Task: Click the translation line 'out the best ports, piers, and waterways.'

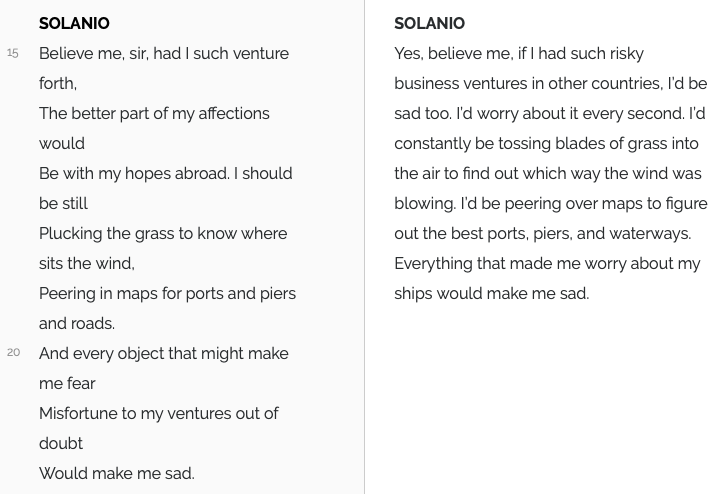Action: [x=543, y=234]
